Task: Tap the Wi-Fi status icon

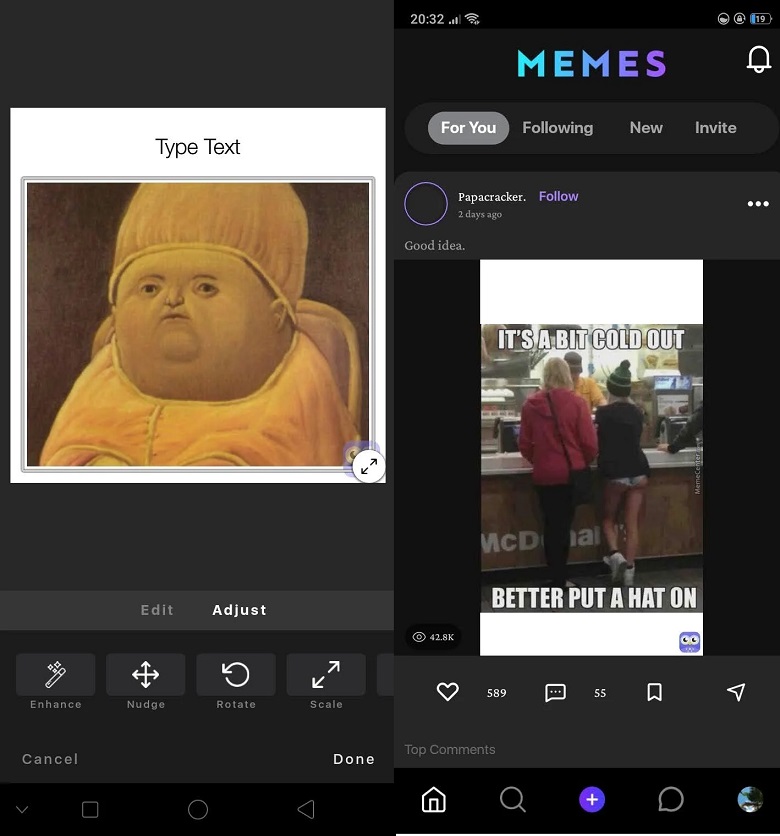Action: 472,19
